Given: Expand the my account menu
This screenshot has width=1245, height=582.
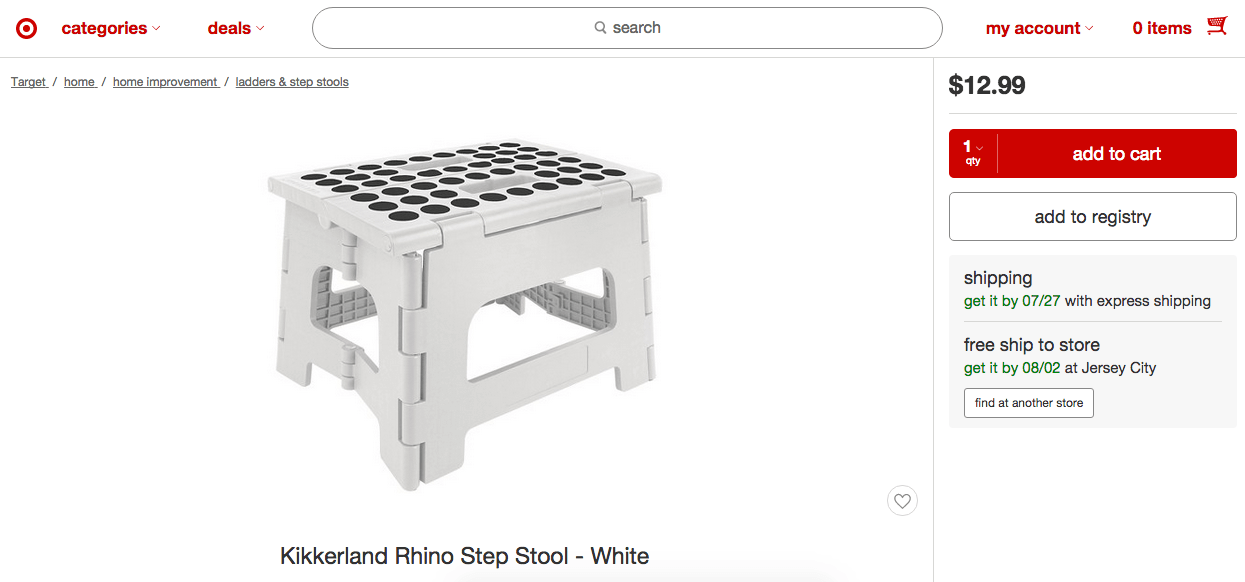Looking at the screenshot, I should pyautogui.click(x=1039, y=28).
